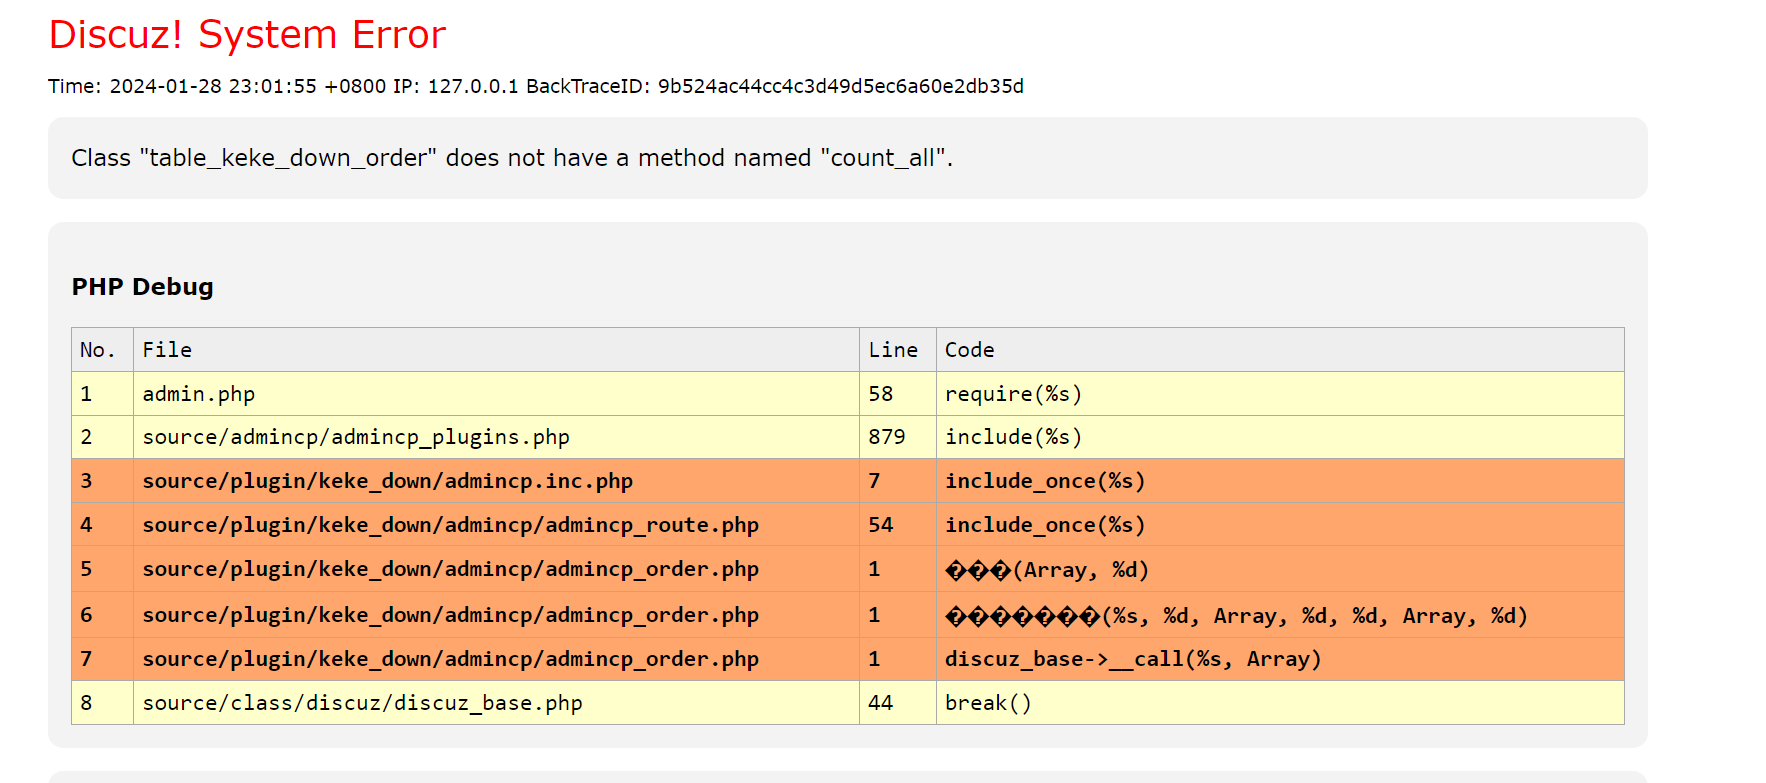Click 'discuz_base->__call(%s, Array)' code cell

(x=1280, y=659)
